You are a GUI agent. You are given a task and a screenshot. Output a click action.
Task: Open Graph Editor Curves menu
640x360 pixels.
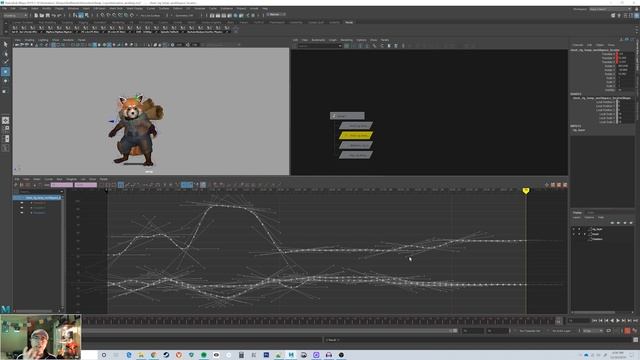coord(49,179)
